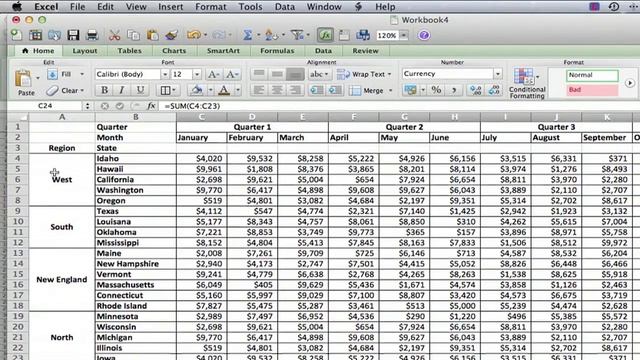
Task: Click the Decrease Decimal icon
Action: [x=494, y=90]
